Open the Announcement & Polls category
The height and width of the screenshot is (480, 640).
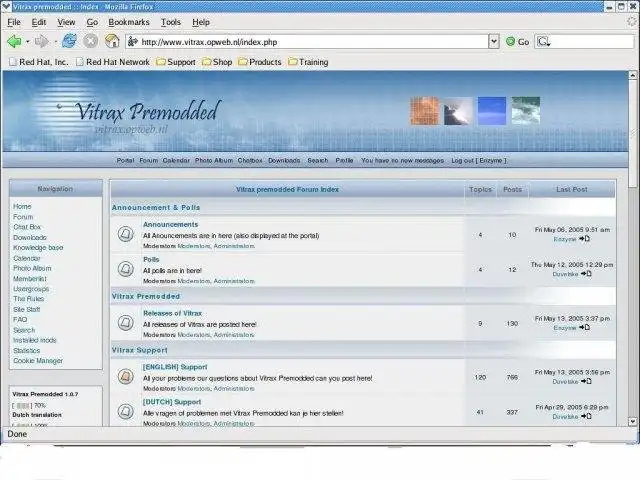tap(156, 207)
